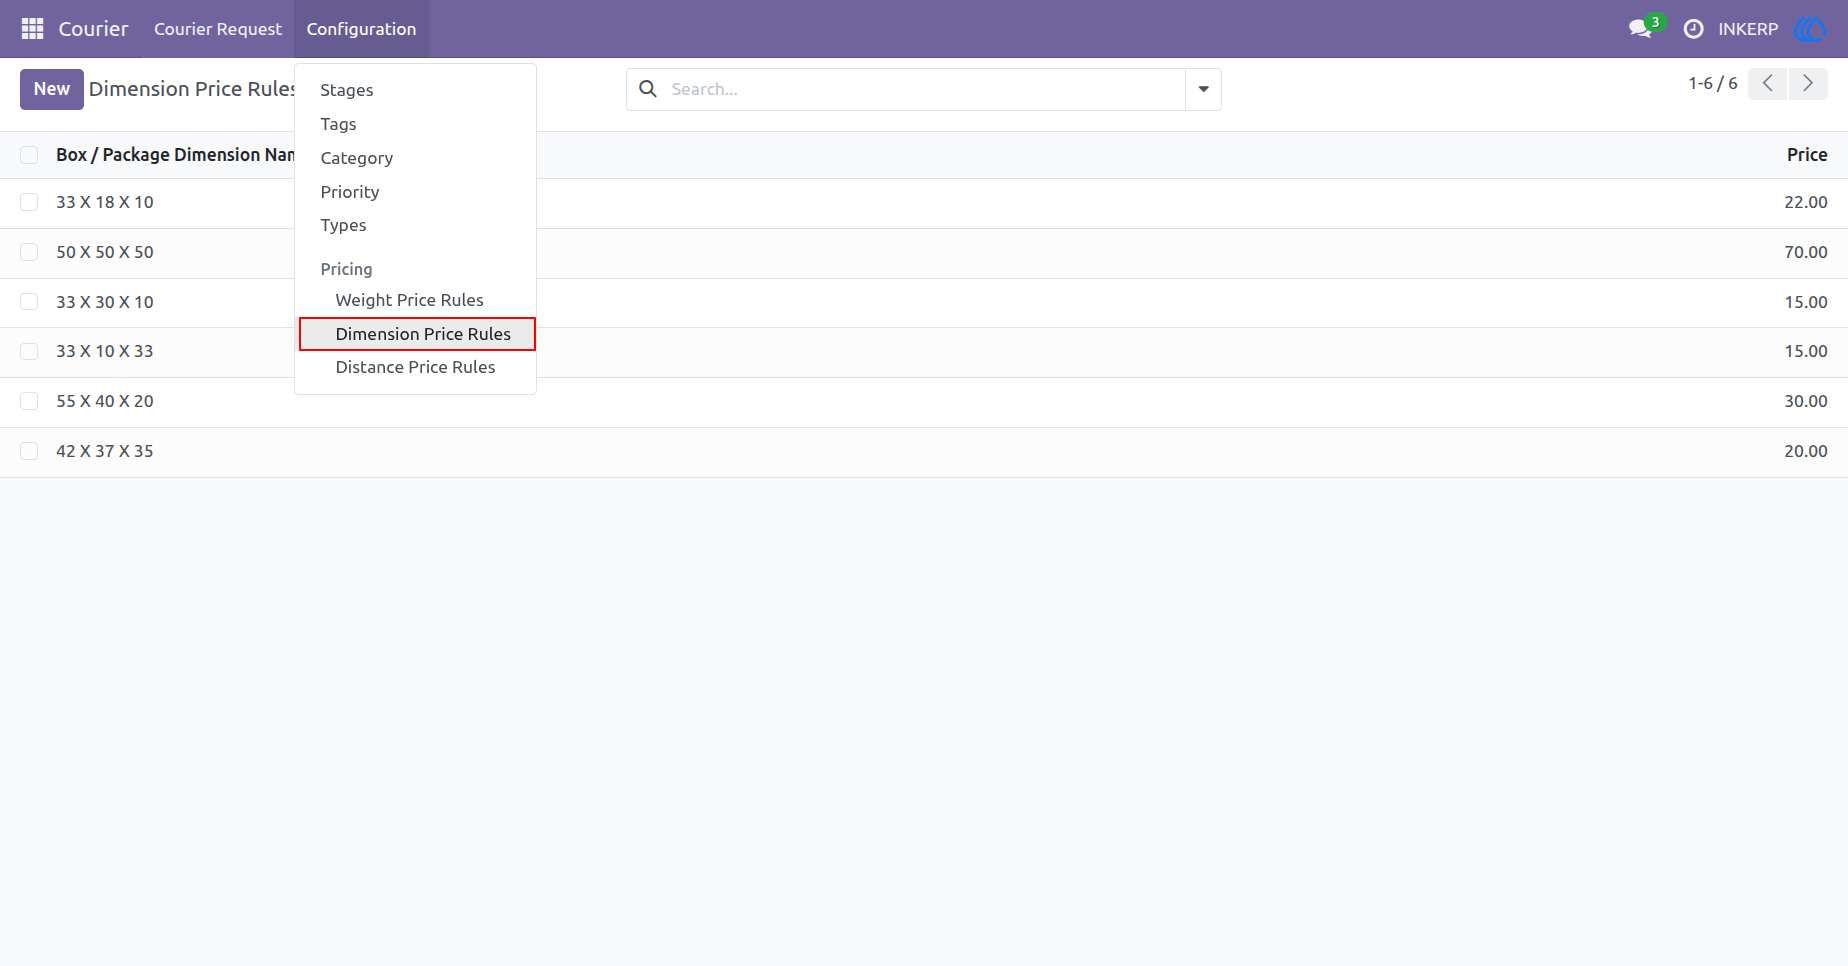This screenshot has width=1848, height=966.
Task: Sort by Box / Package Dimension Name header
Action: point(175,155)
